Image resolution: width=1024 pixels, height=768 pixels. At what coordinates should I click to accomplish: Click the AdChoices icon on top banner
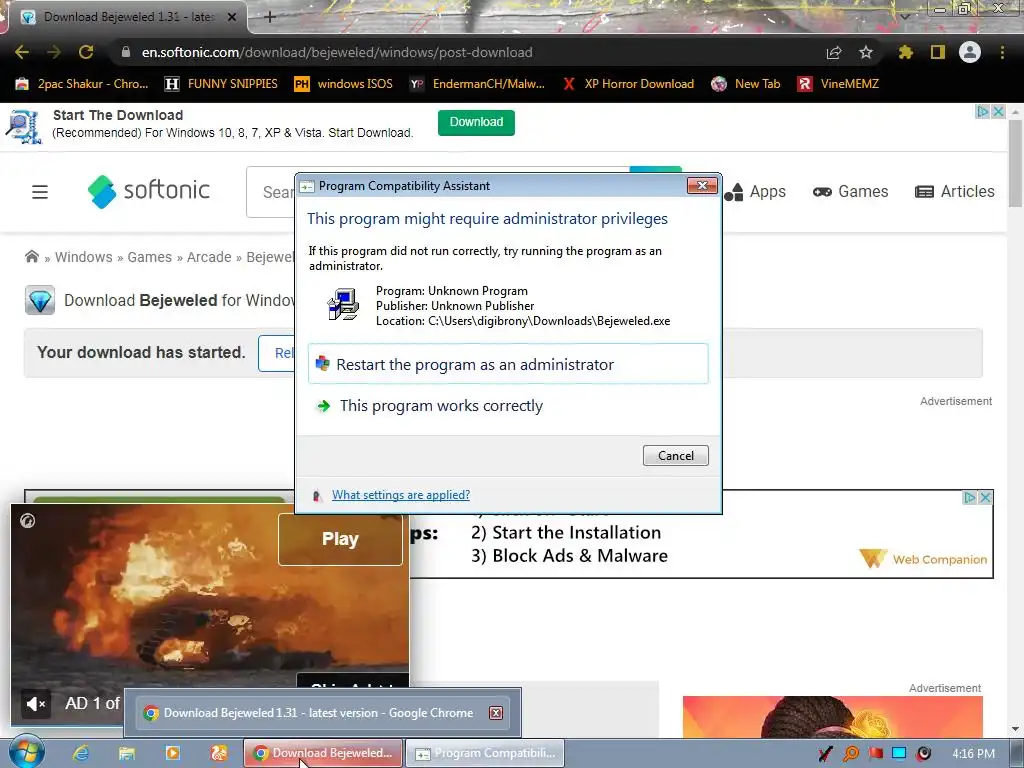(x=983, y=112)
